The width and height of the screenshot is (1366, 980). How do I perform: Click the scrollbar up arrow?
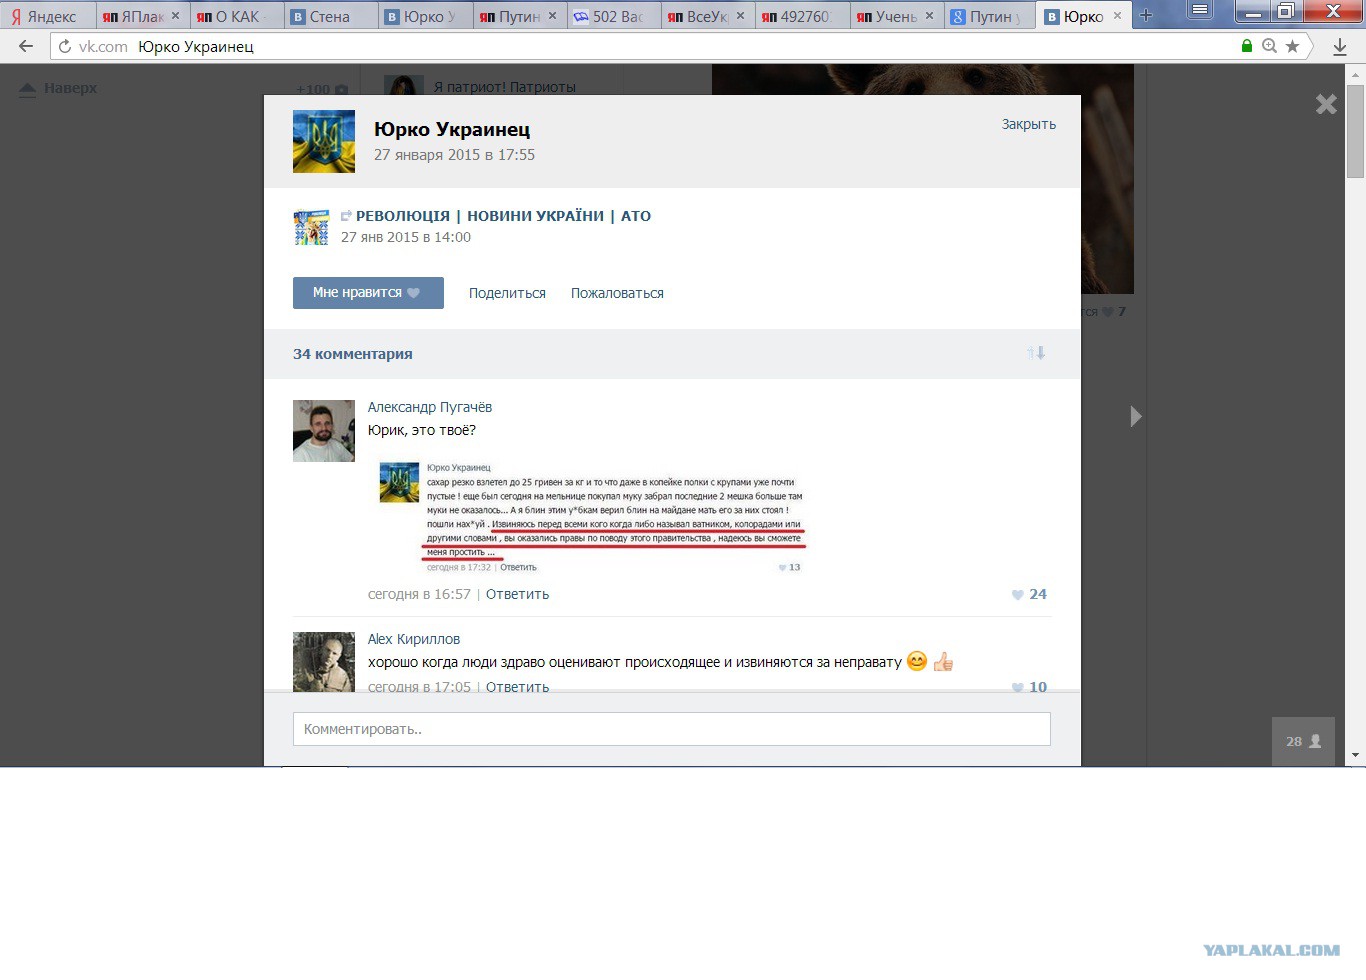click(x=1356, y=74)
